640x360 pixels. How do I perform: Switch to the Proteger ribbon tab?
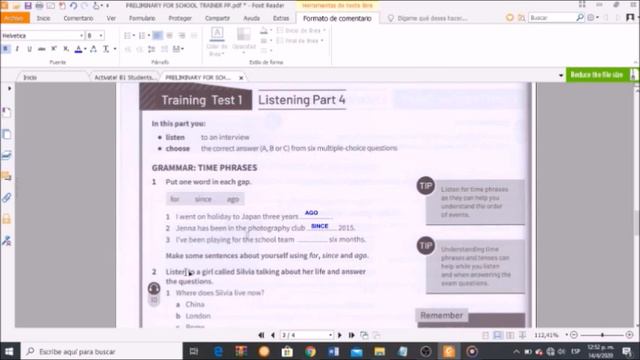(180, 18)
